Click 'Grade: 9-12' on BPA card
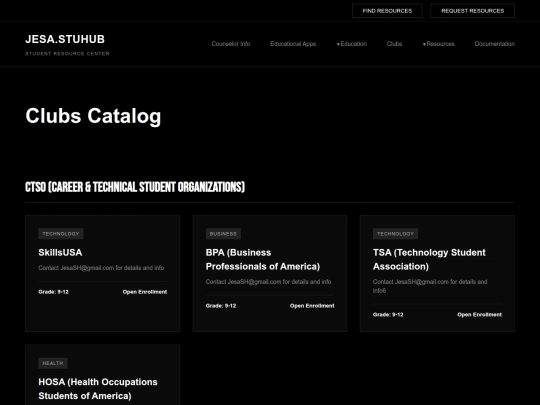This screenshot has height=405, width=540. click(221, 306)
